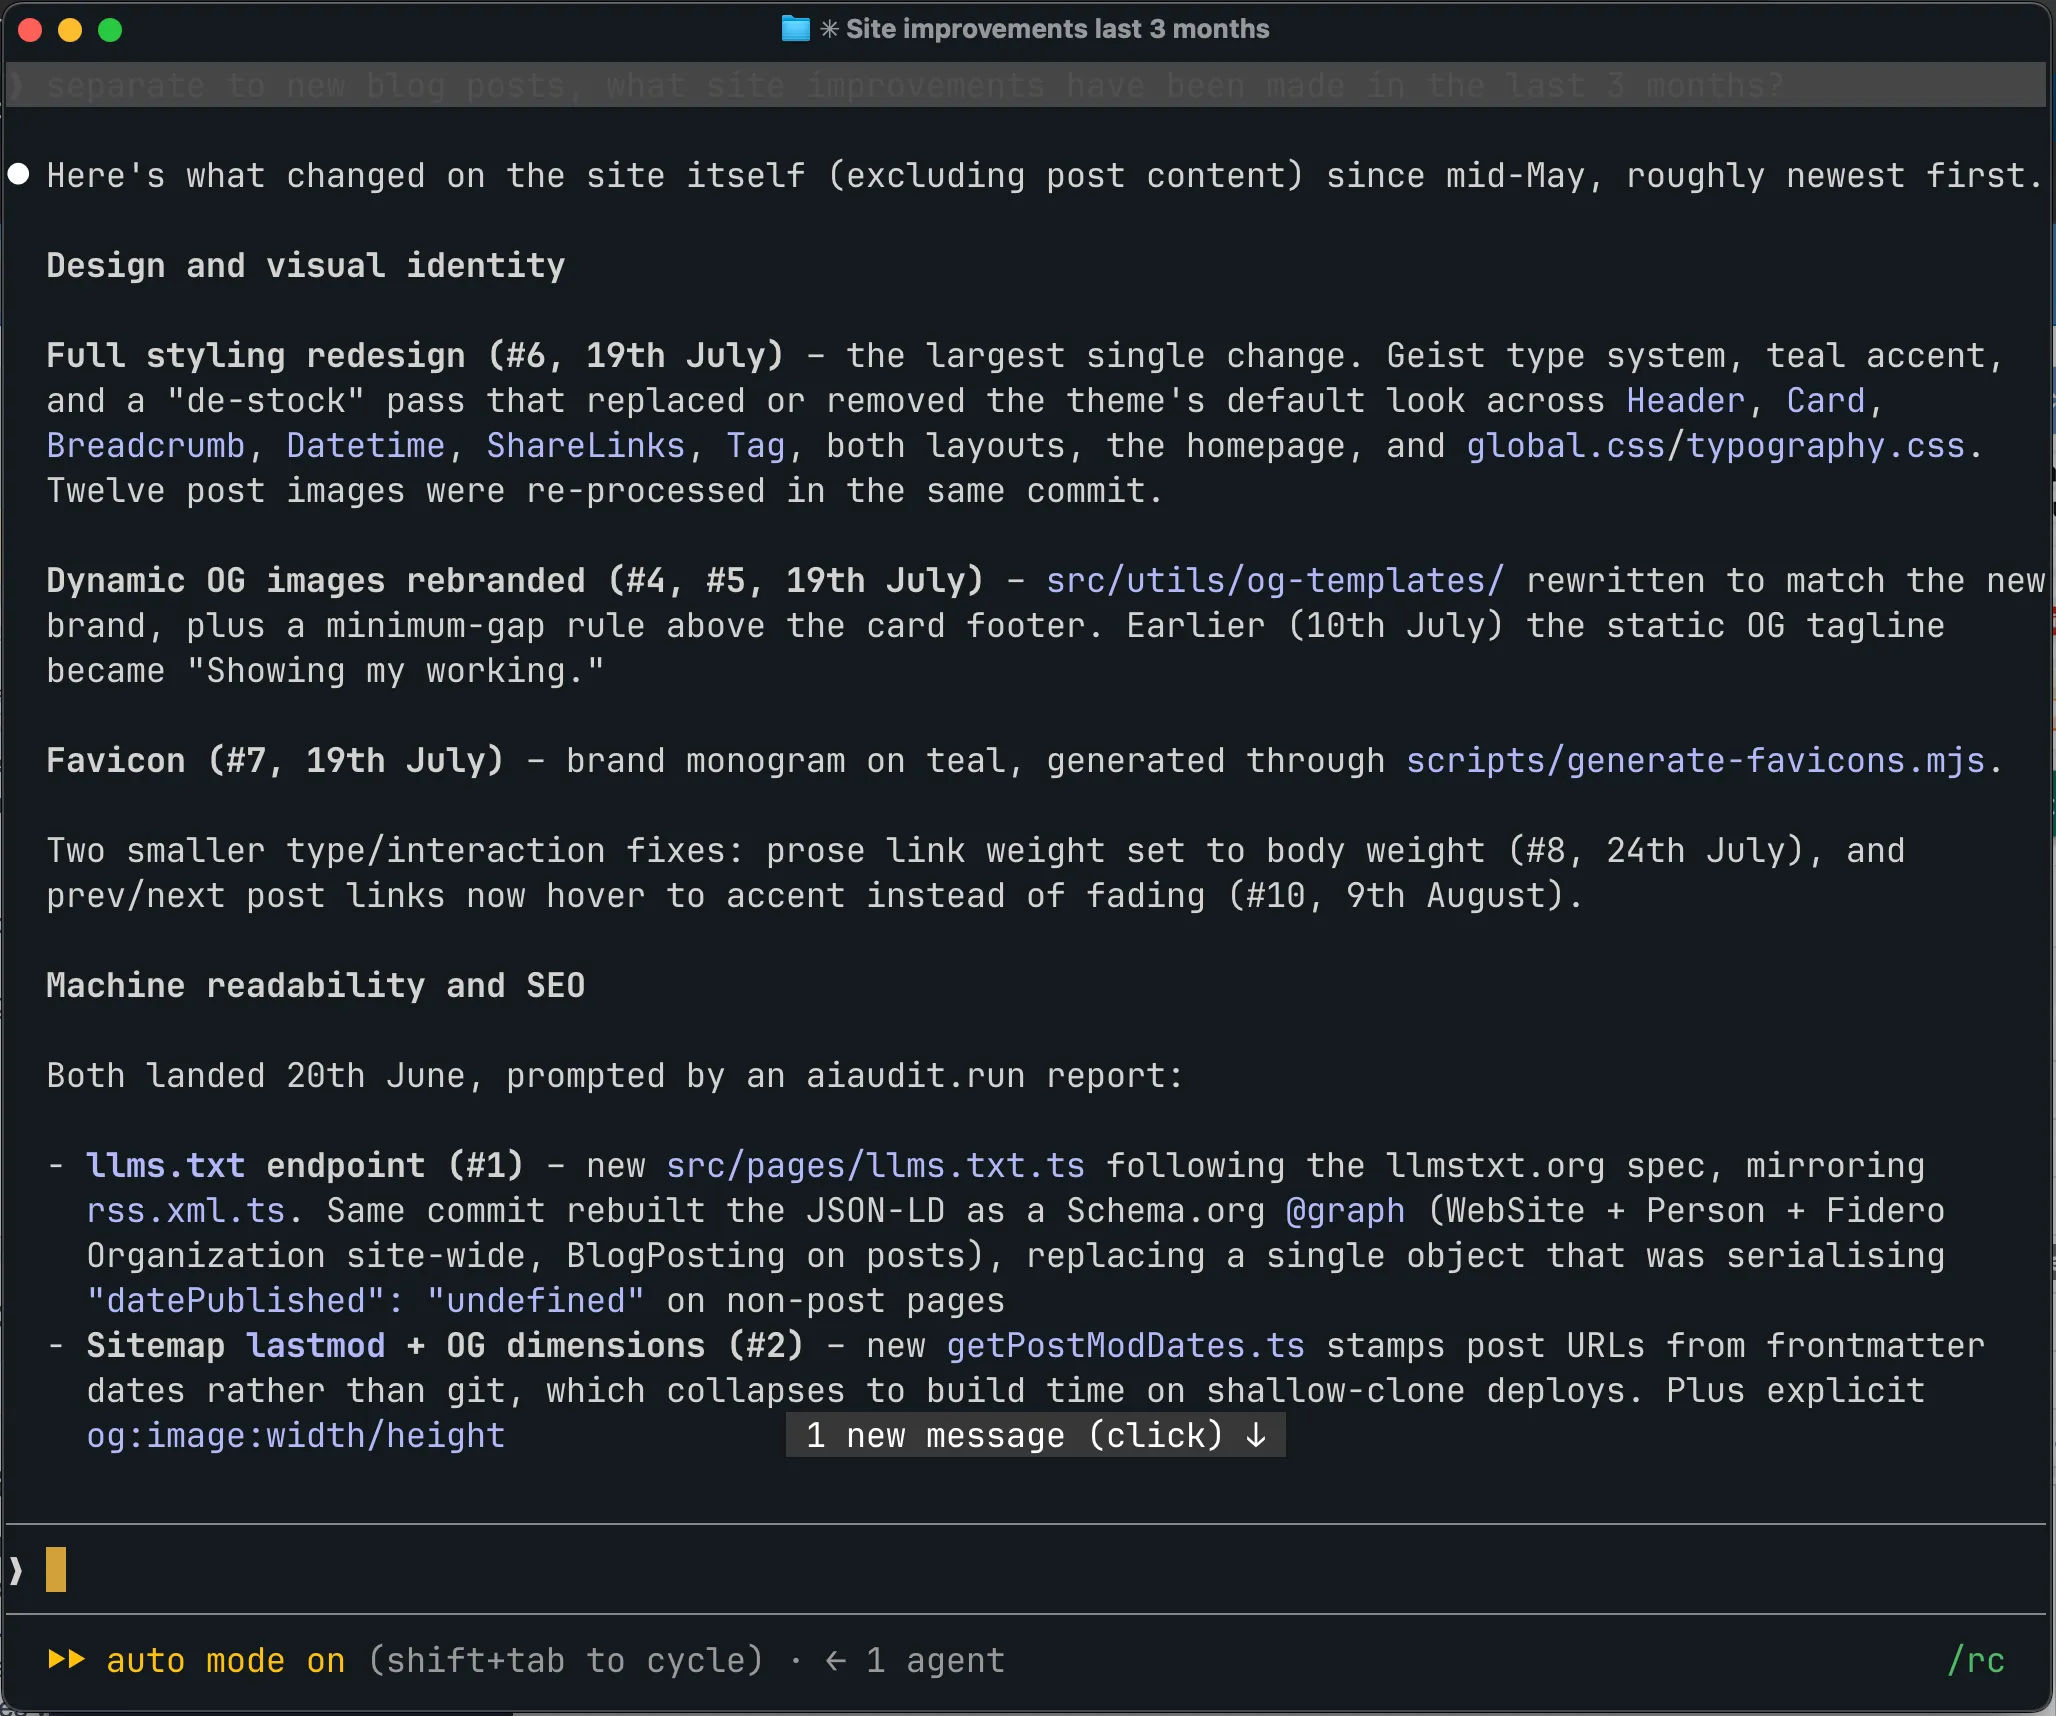
Task: Toggle "auto mode on" status text
Action: pos(226,1660)
